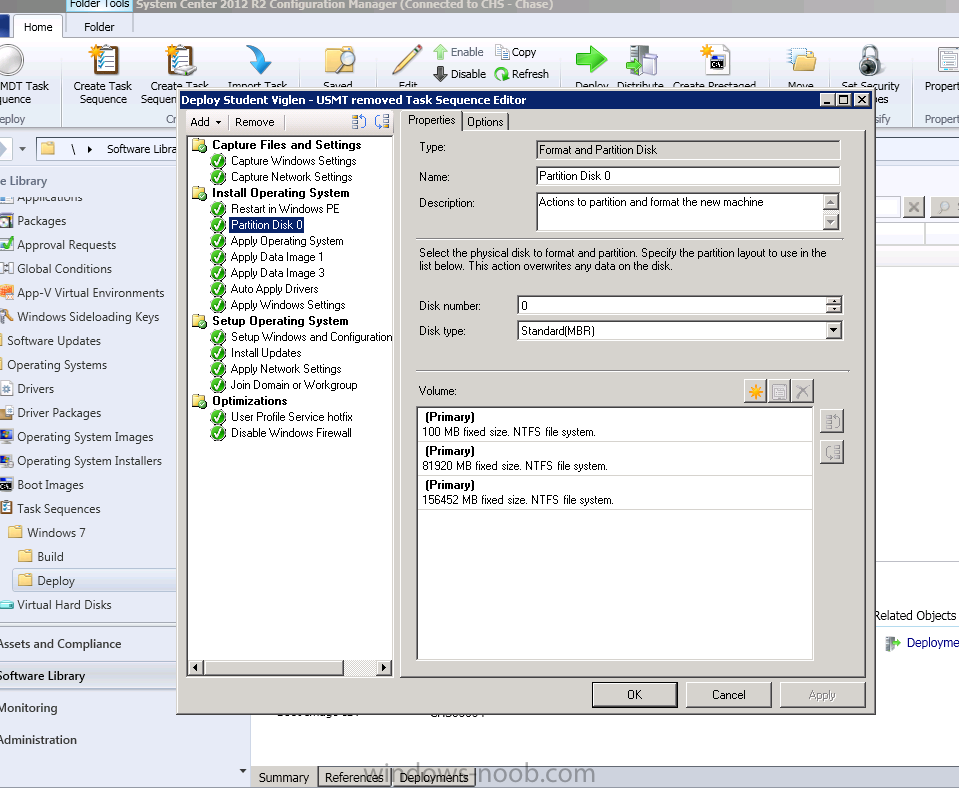
Task: Switch to Monitoring workspace
Action: [x=29, y=708]
